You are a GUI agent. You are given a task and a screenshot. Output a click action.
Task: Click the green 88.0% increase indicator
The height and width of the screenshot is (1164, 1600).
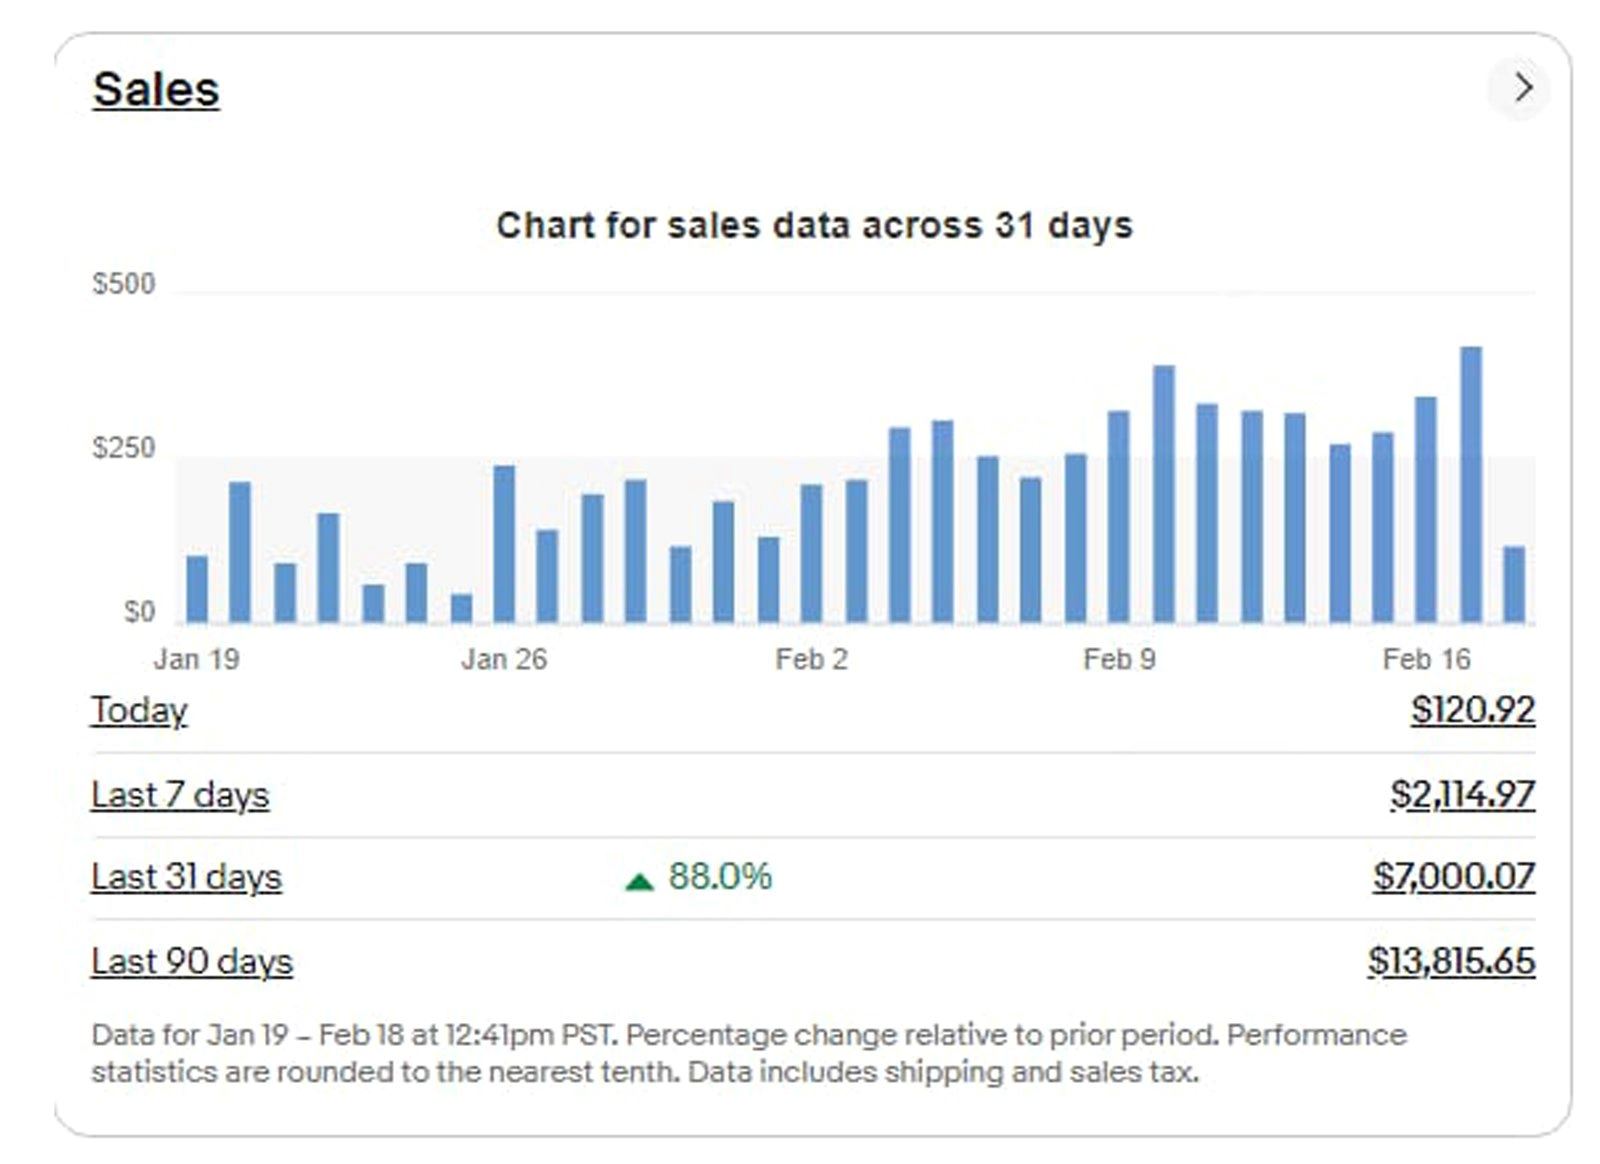(x=700, y=877)
